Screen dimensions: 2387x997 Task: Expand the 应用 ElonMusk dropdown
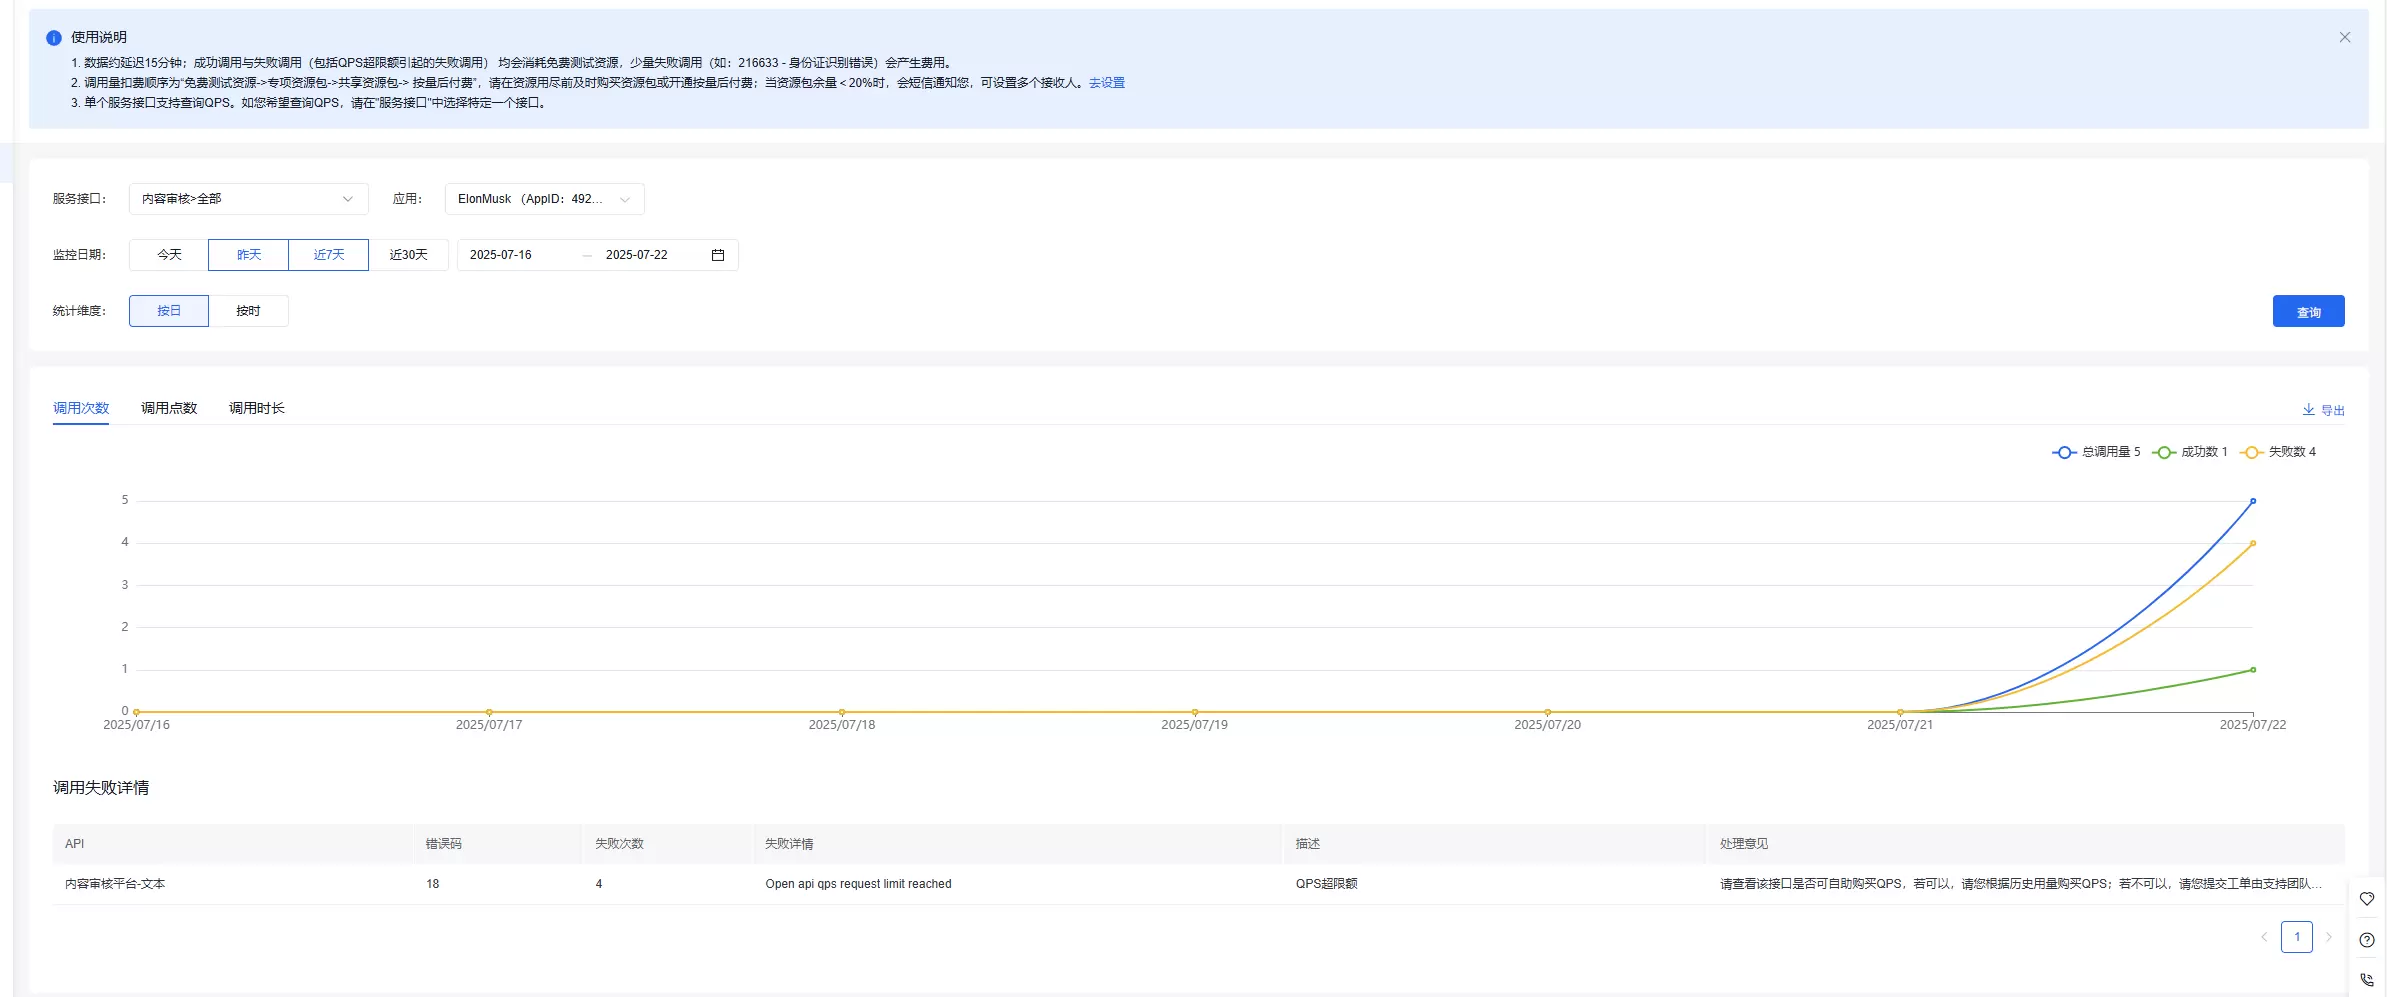pos(544,199)
